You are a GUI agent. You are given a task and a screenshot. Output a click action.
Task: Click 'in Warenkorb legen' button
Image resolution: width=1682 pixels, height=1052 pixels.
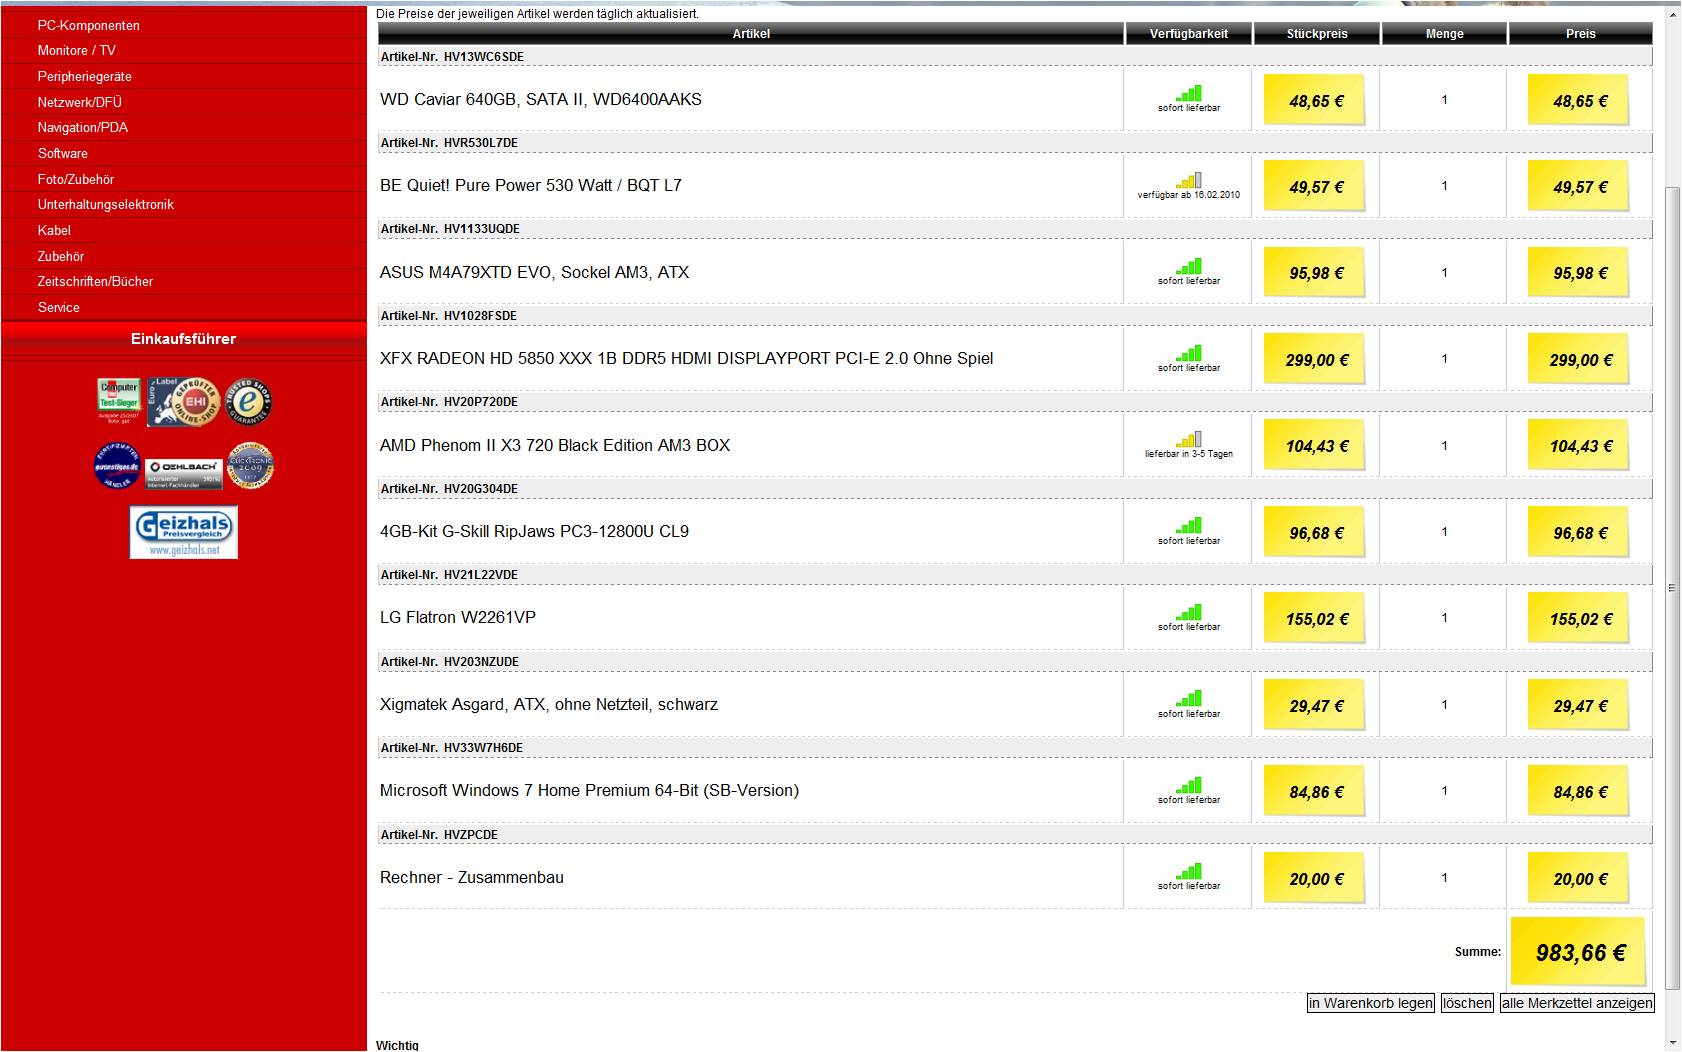pyautogui.click(x=1370, y=1003)
